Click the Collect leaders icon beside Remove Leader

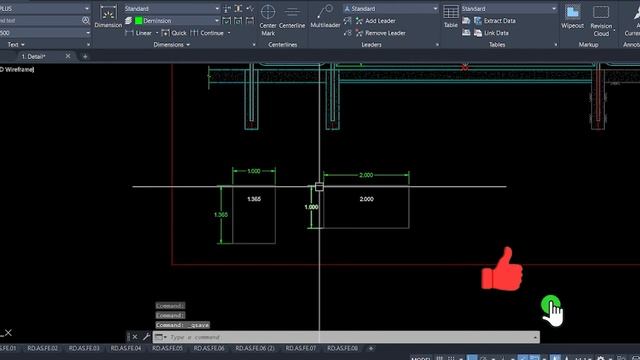click(x=347, y=33)
